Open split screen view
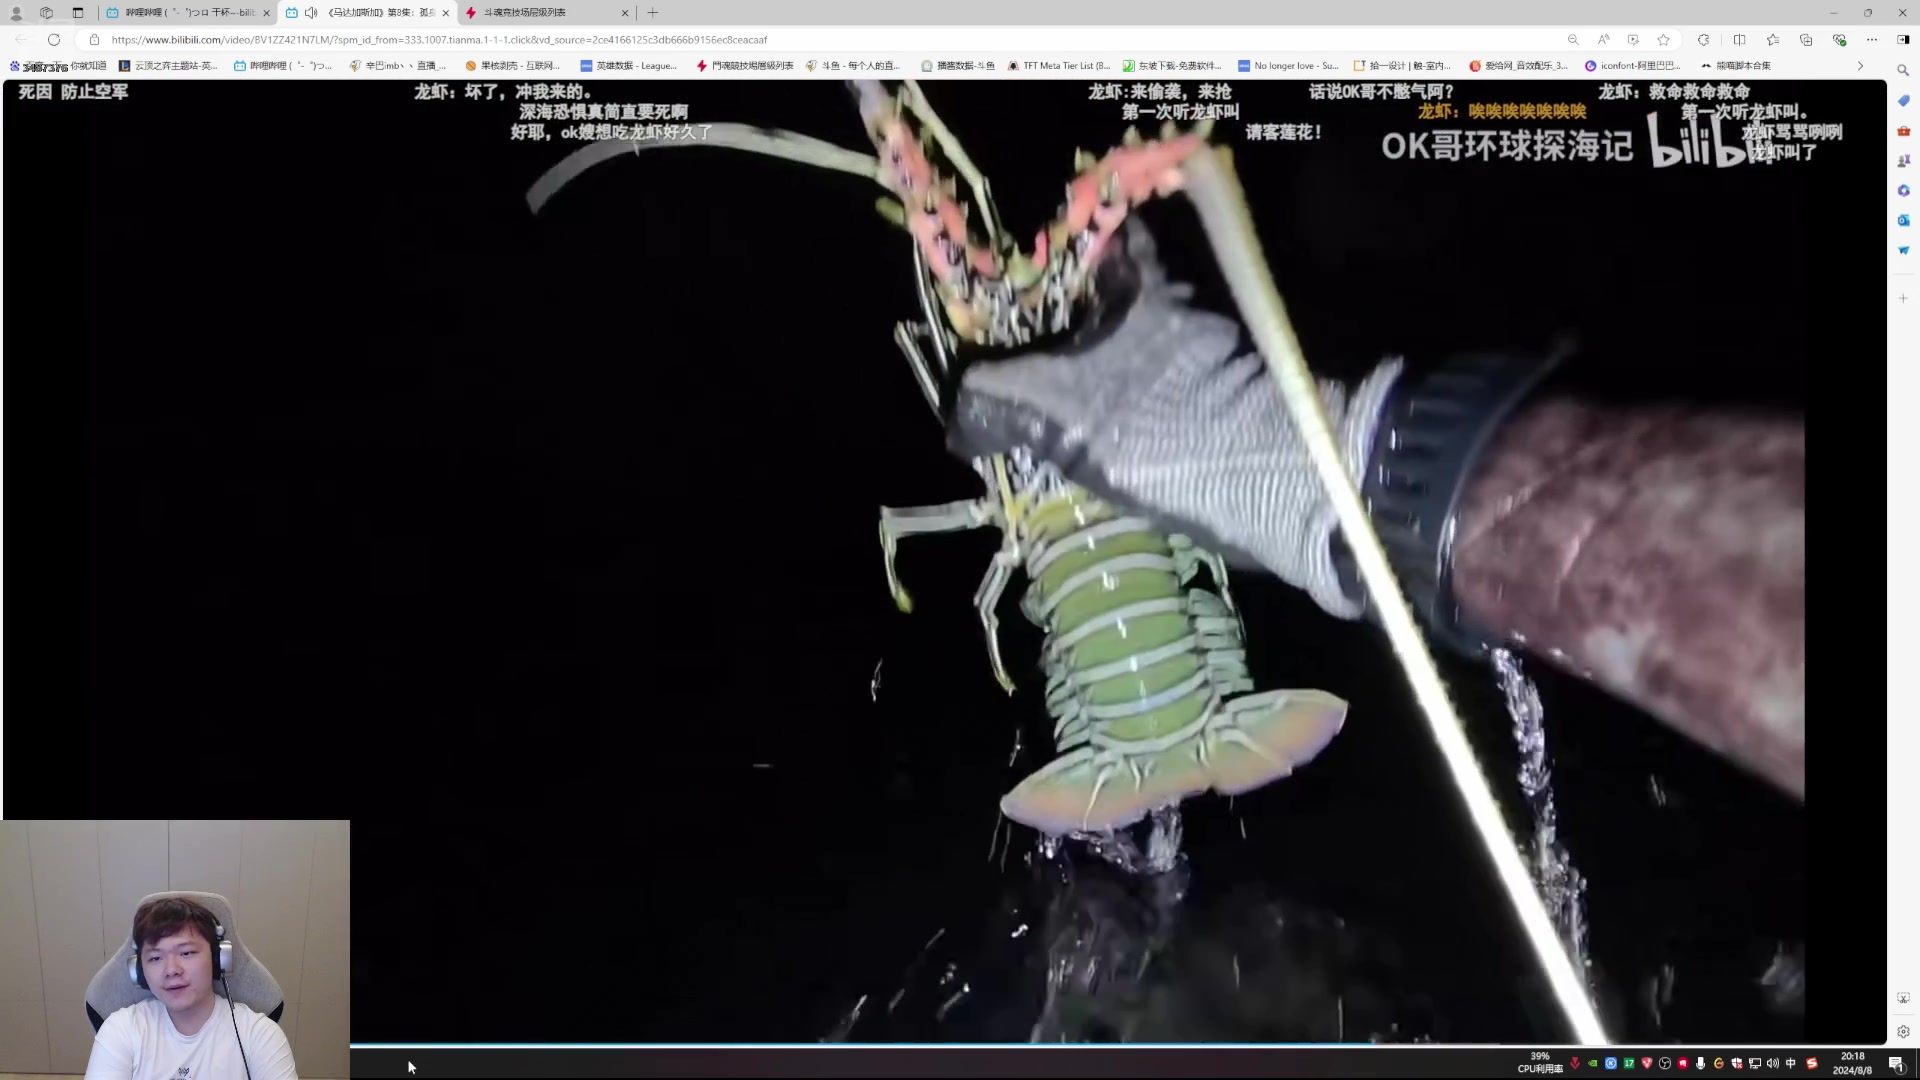The image size is (1920, 1080). [1739, 40]
